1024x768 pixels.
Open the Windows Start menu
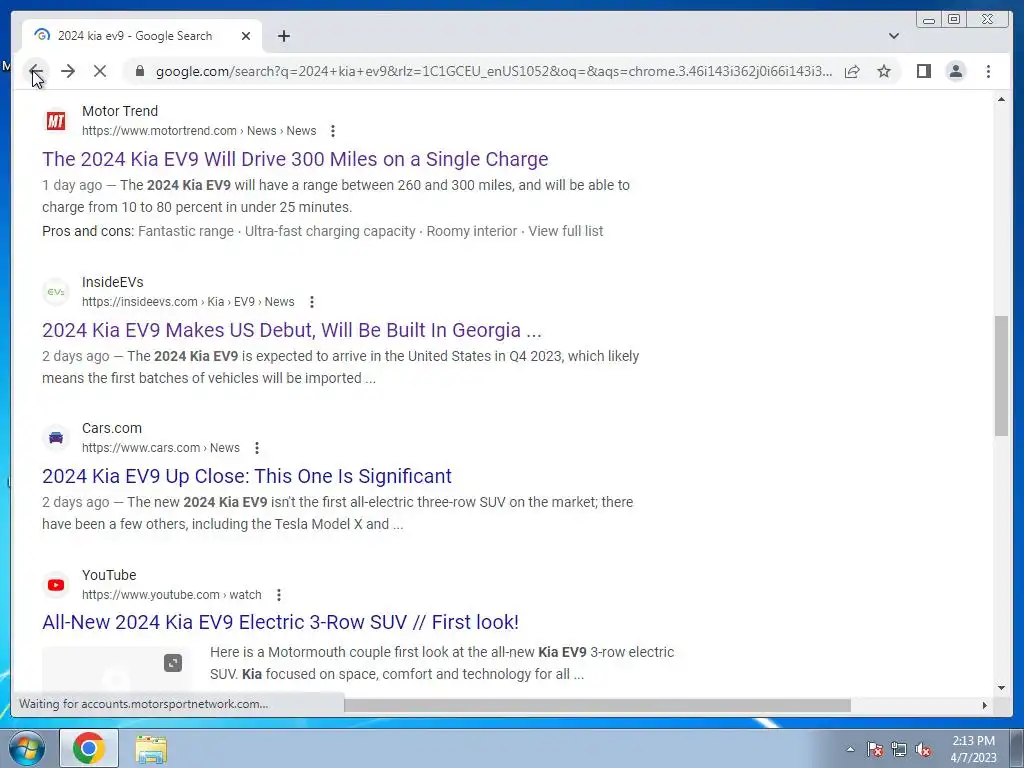coord(25,748)
